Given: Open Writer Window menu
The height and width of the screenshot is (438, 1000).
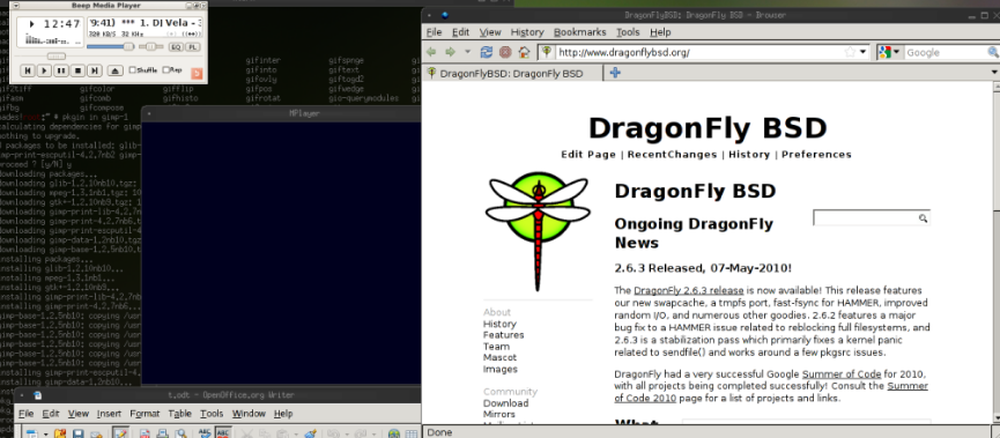Looking at the screenshot, I should tap(249, 414).
